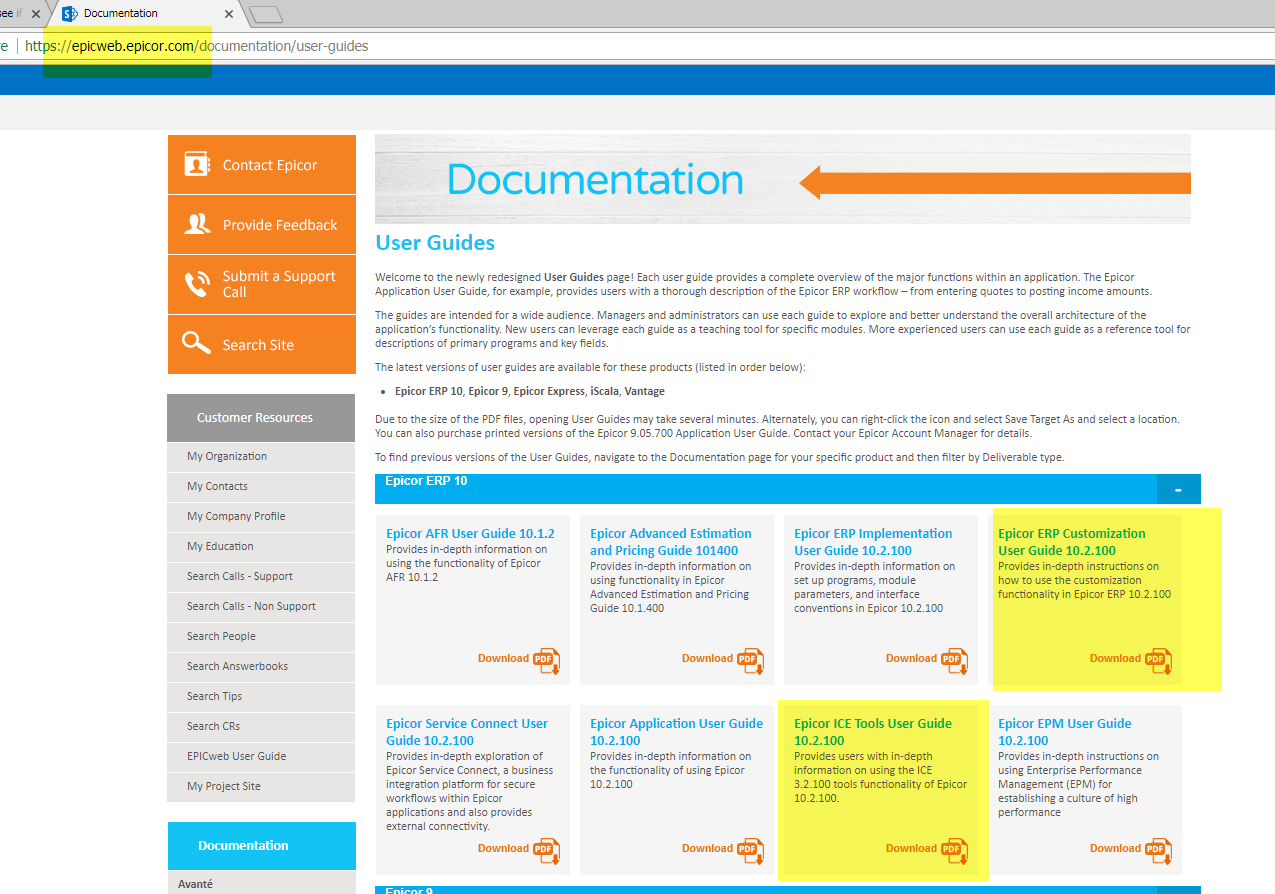Viewport: 1275px width, 894px height.
Task: Open the Avanté documentation link
Action: pyautogui.click(x=195, y=884)
